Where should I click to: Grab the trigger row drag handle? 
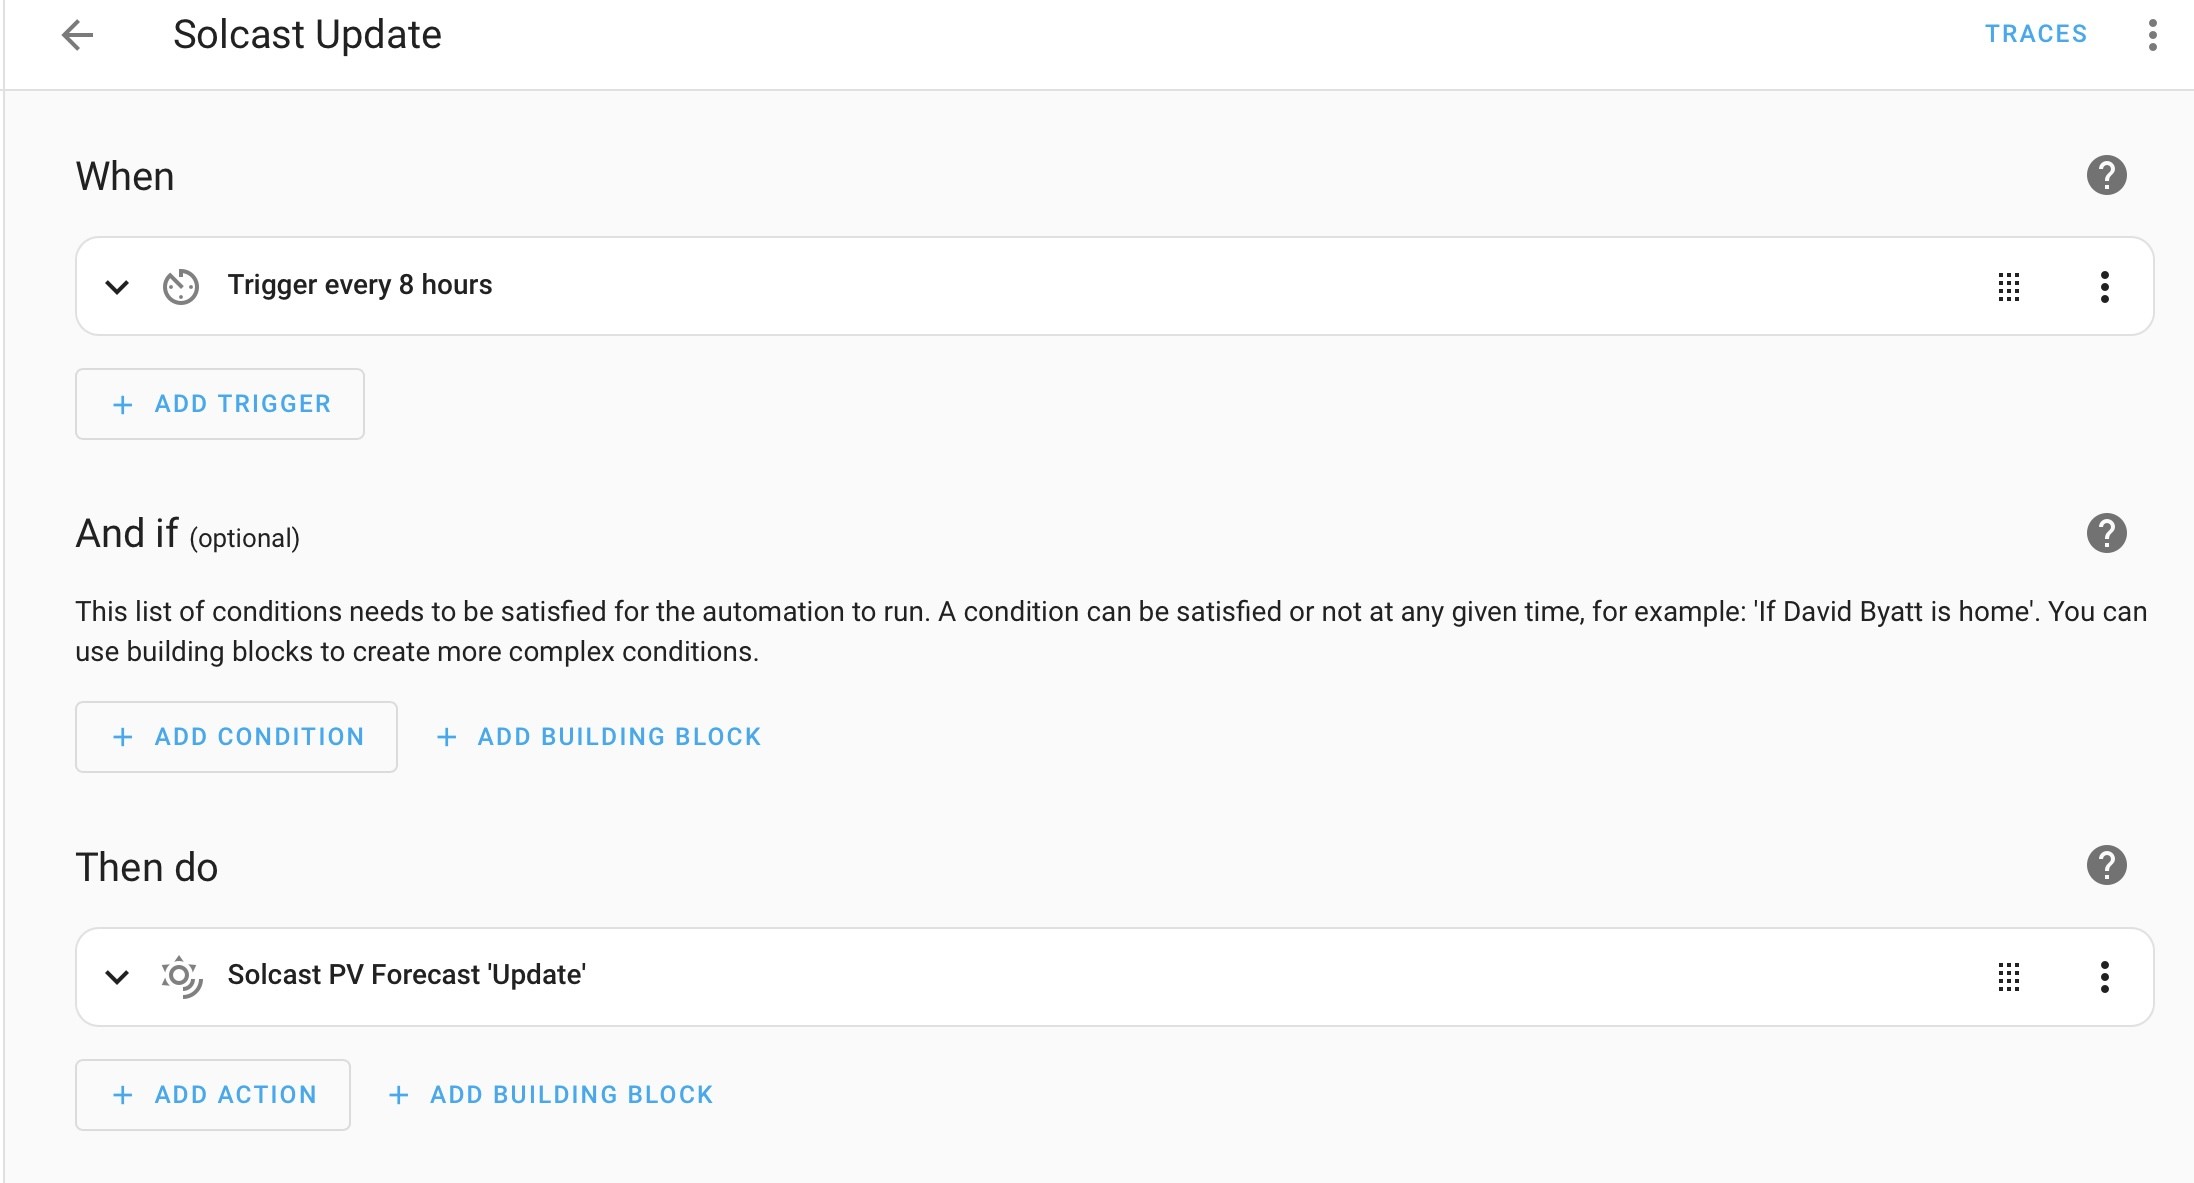[2009, 287]
